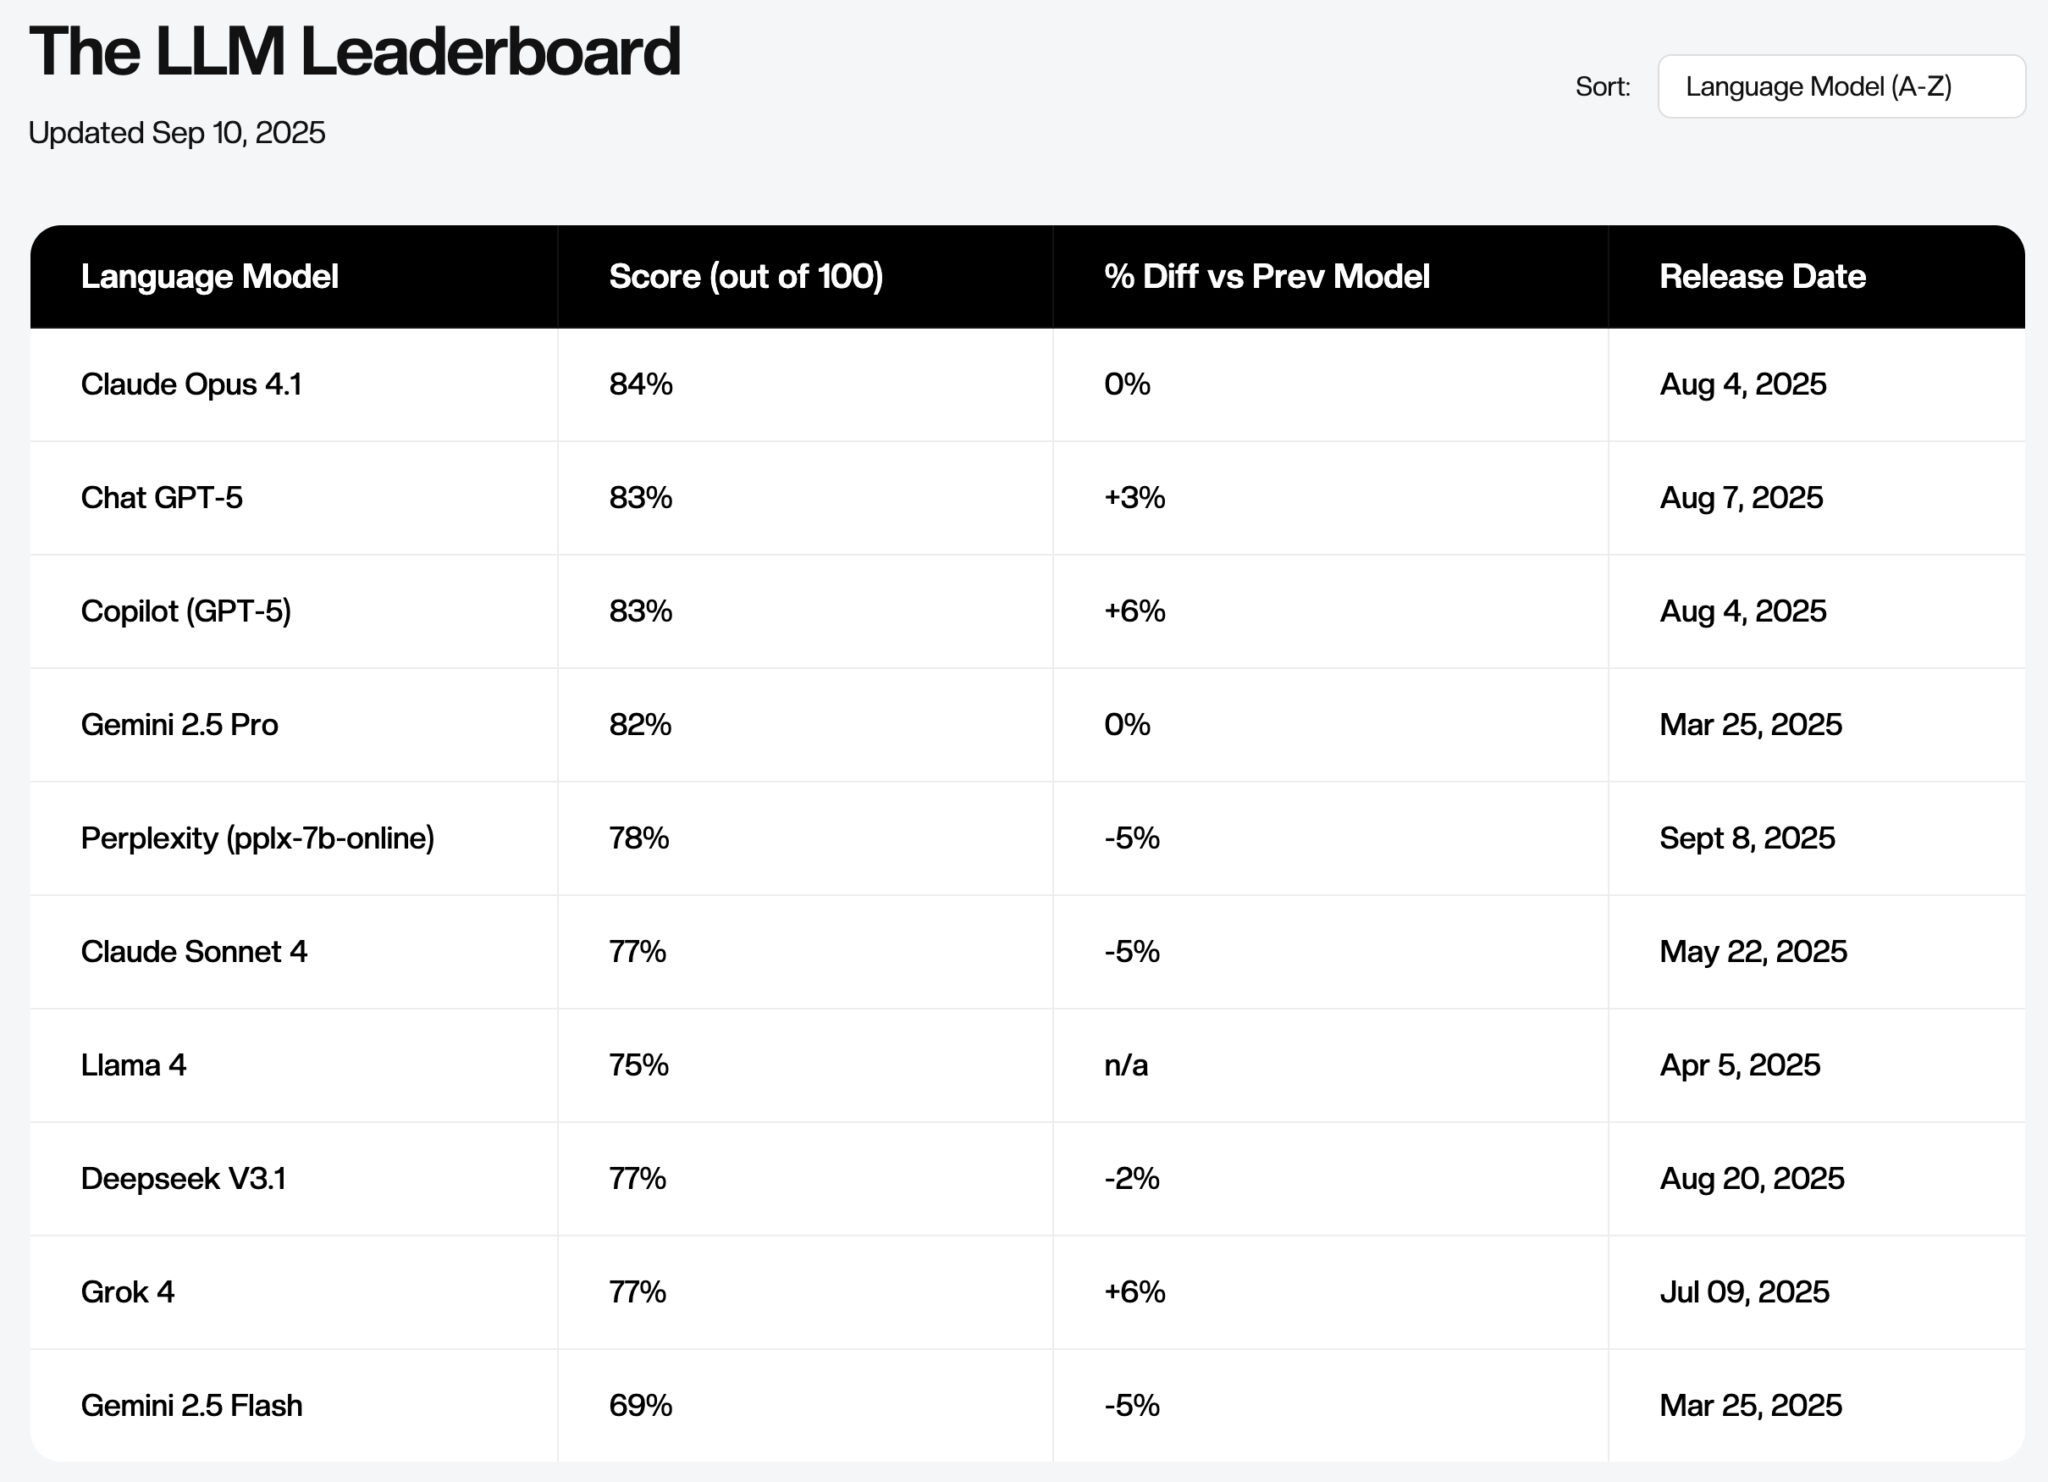Screen dimensions: 2048x1482
Task: Click the % Diff vs Prev Model header
Action: point(1266,276)
